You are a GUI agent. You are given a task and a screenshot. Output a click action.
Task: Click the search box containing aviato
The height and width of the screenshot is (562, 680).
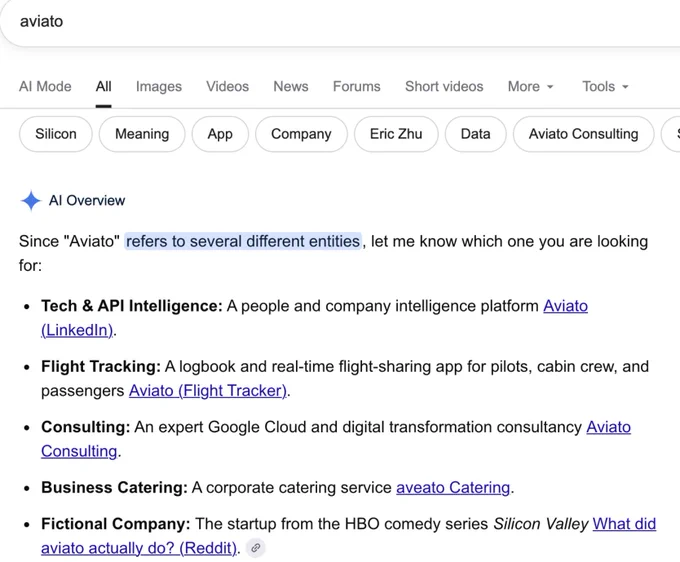pyautogui.click(x=340, y=22)
